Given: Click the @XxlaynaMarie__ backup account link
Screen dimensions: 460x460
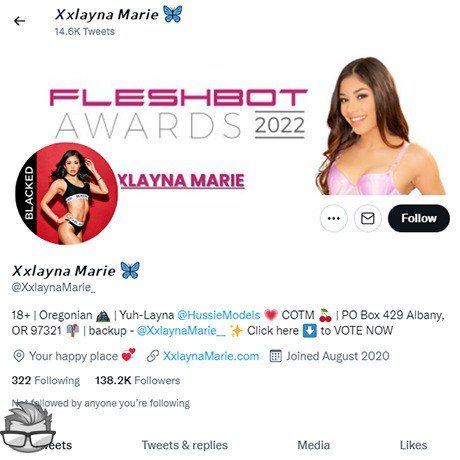Looking at the screenshot, I should 181,331.
